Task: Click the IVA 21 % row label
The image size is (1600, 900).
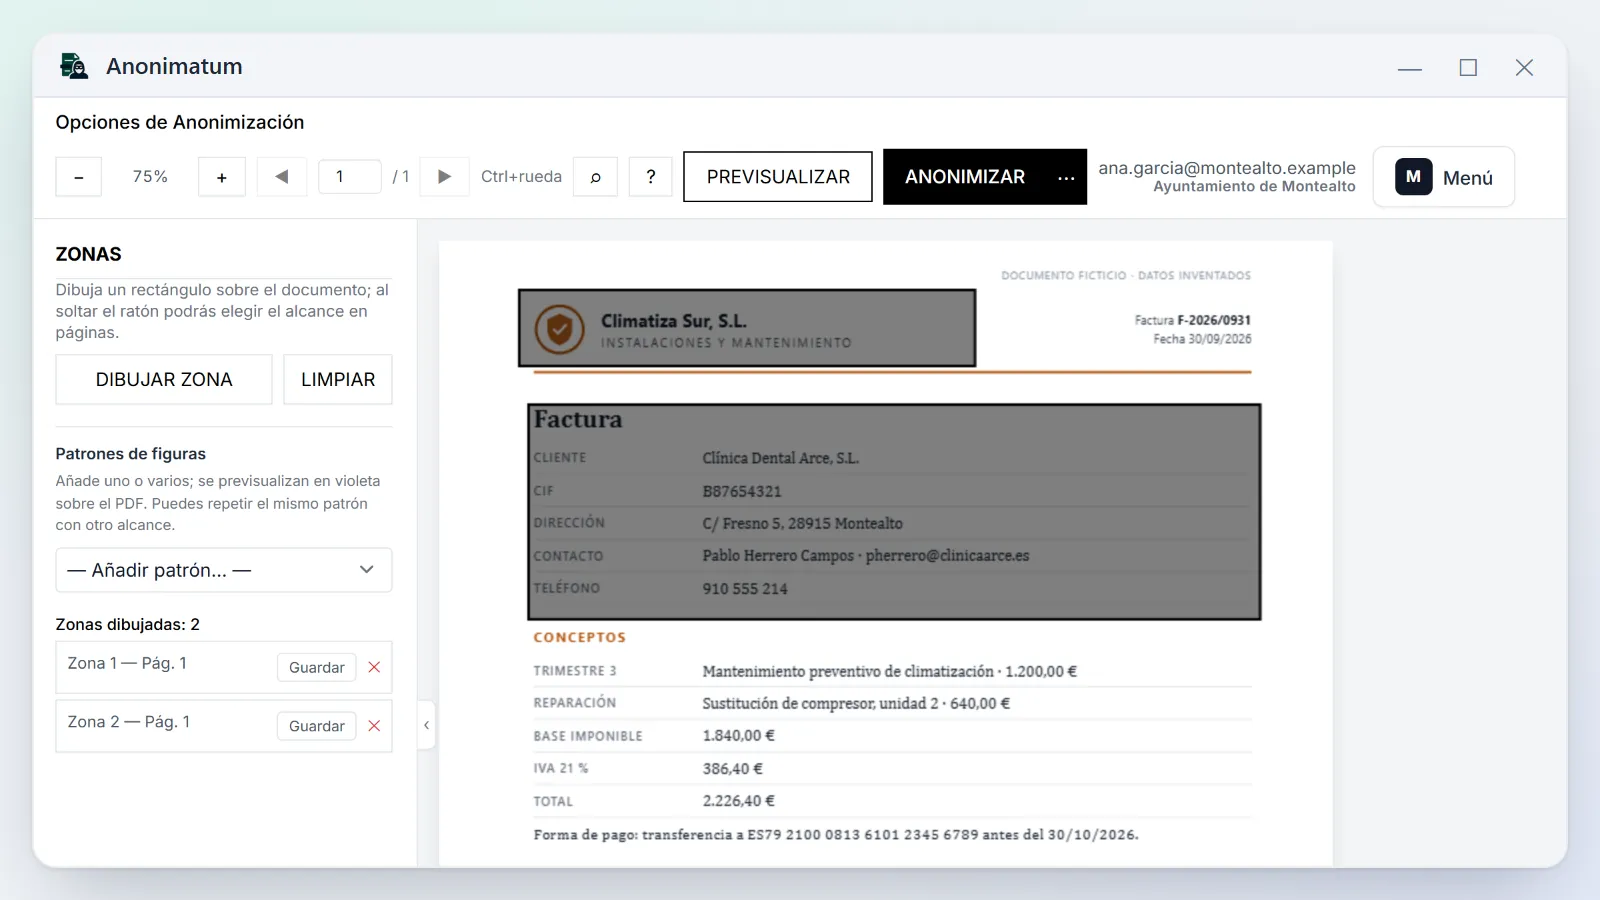Action: (x=561, y=769)
